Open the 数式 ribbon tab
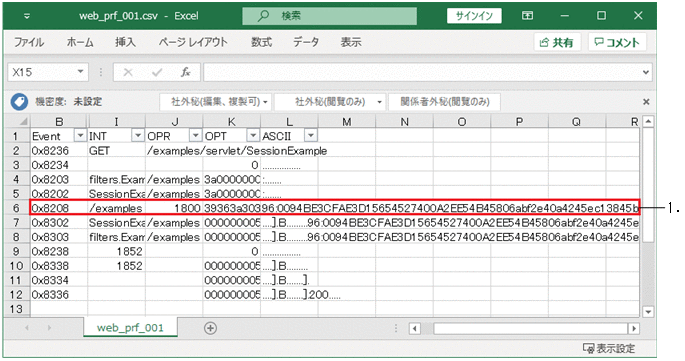This screenshot has width=685, height=361. click(262, 42)
